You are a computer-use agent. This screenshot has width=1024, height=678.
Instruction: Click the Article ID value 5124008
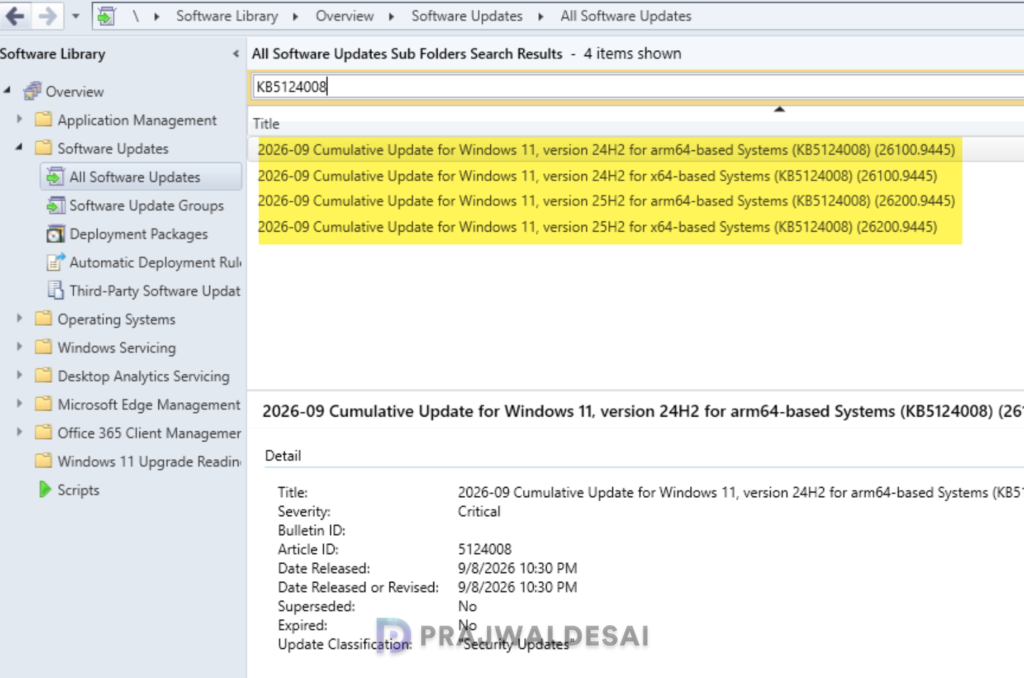(x=484, y=549)
